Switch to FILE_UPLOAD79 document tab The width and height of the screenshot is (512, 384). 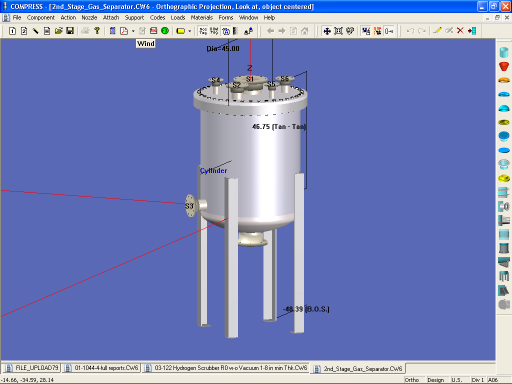click(32, 368)
